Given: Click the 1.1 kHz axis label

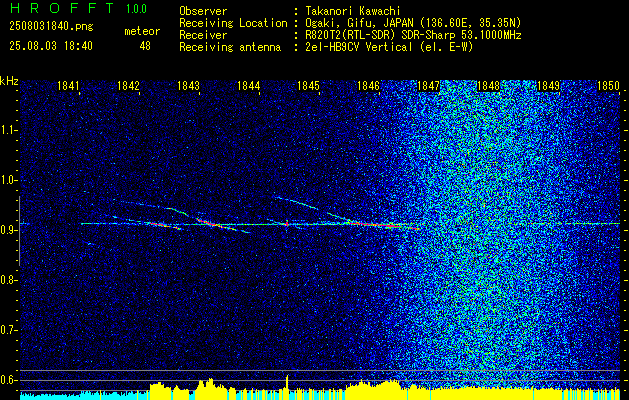Looking at the screenshot, I should tap(6, 130).
